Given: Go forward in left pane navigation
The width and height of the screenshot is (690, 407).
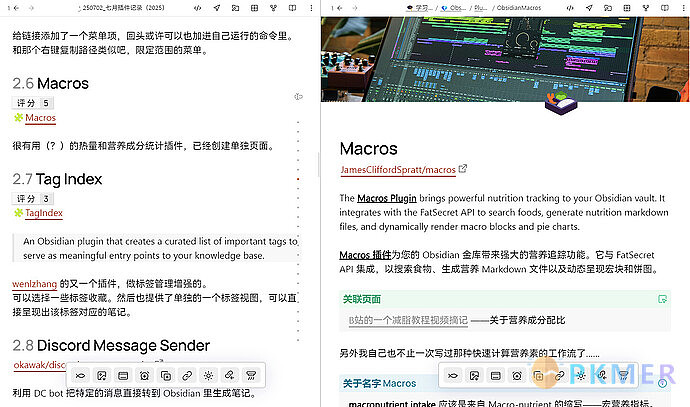Looking at the screenshot, I should [31, 8].
